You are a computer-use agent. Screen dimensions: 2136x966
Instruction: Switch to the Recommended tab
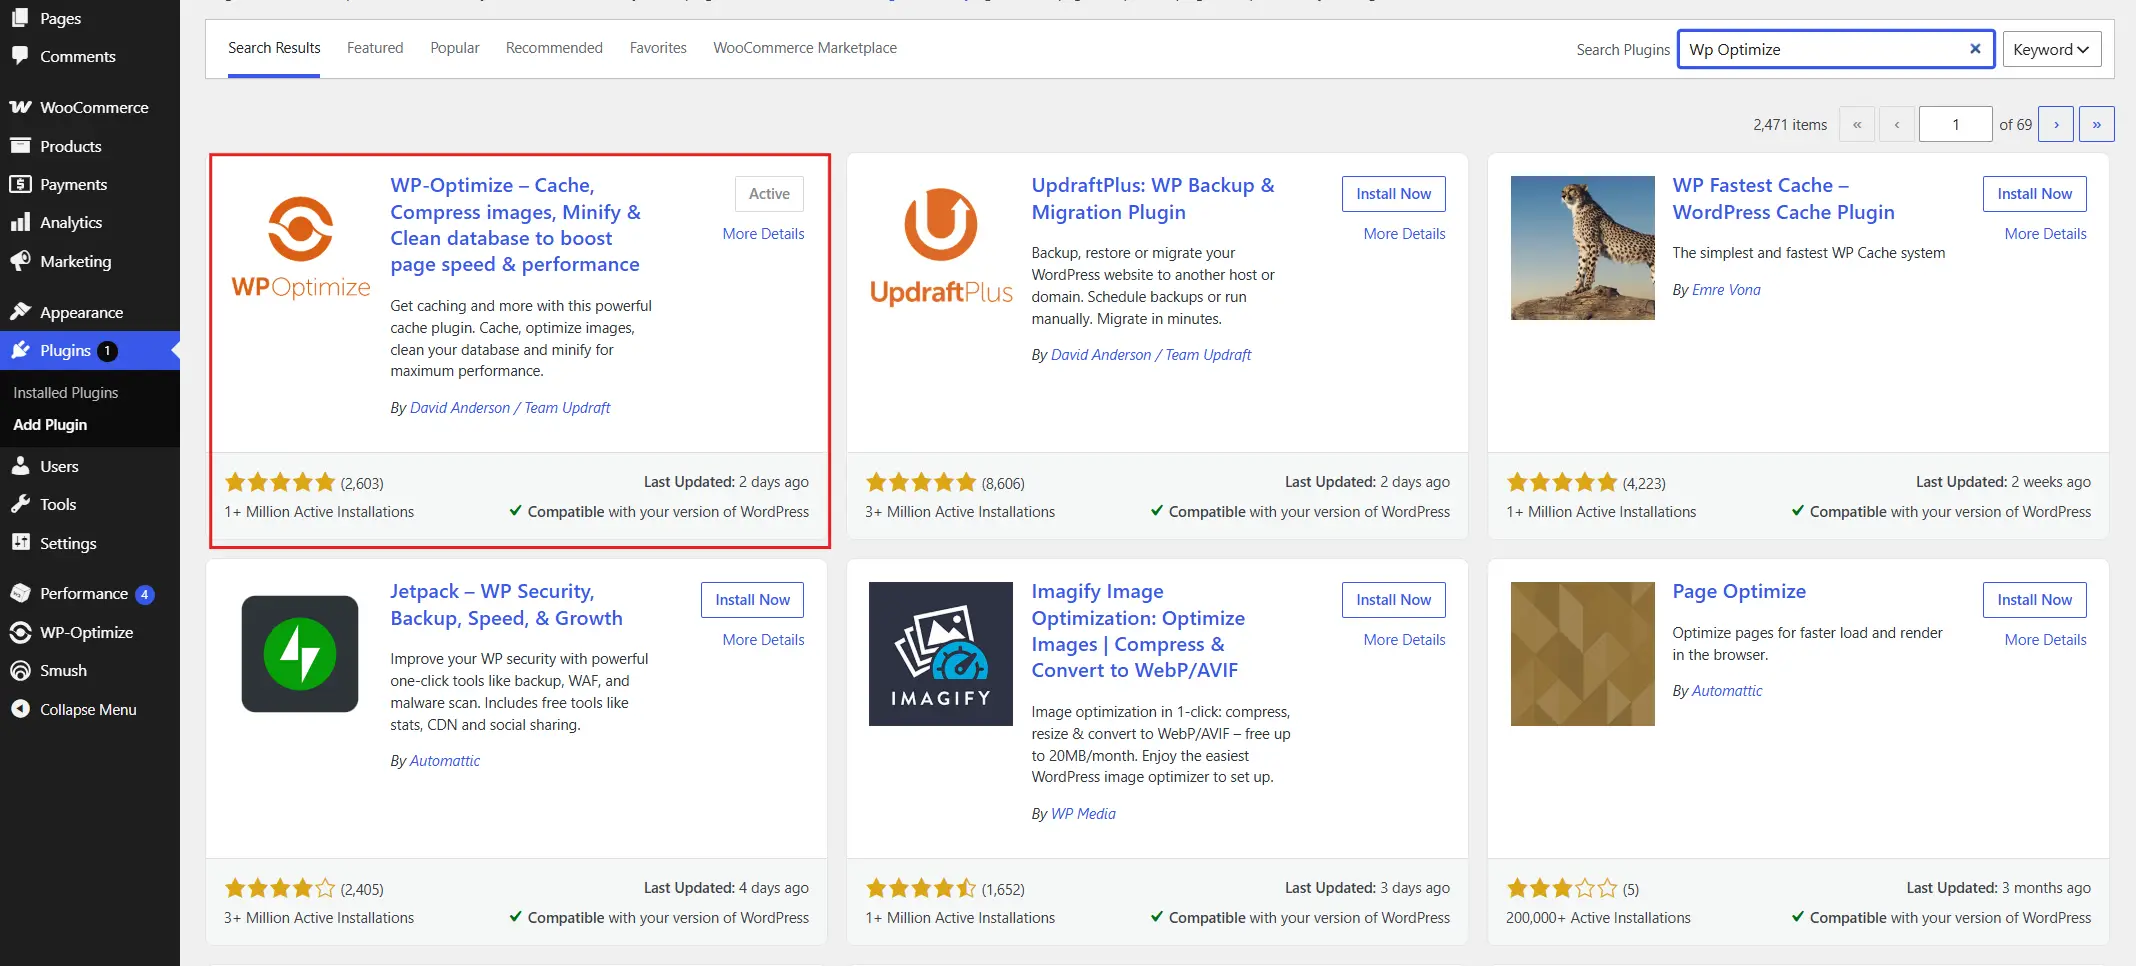click(554, 48)
